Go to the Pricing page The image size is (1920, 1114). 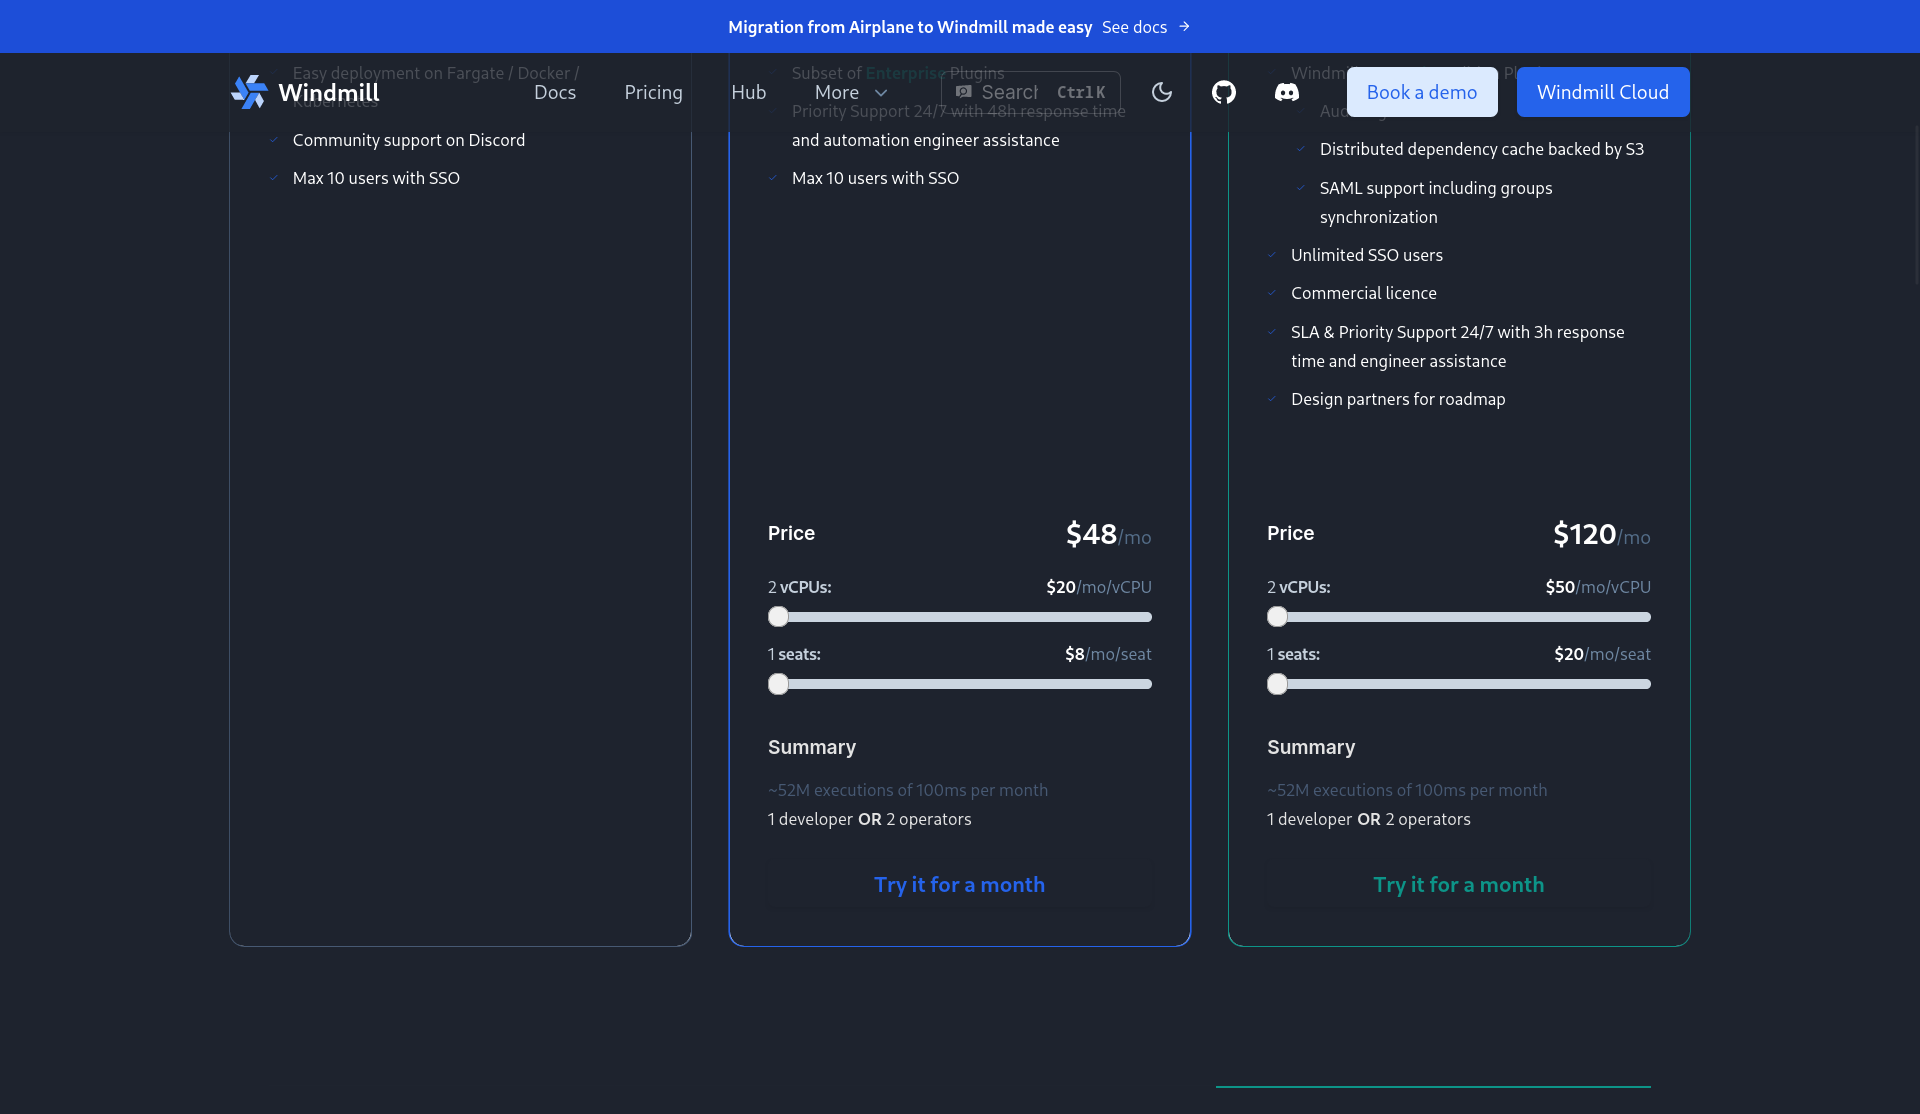[x=653, y=92]
